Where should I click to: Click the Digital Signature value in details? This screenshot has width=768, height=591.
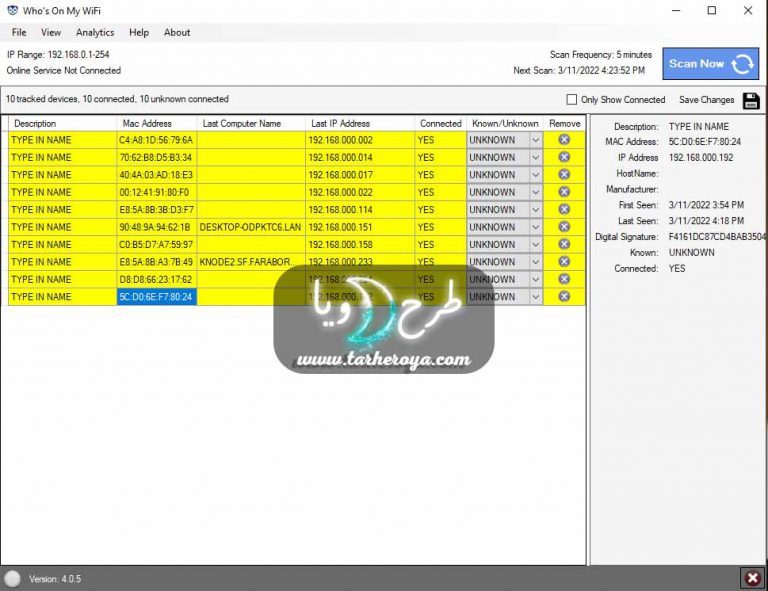717,236
